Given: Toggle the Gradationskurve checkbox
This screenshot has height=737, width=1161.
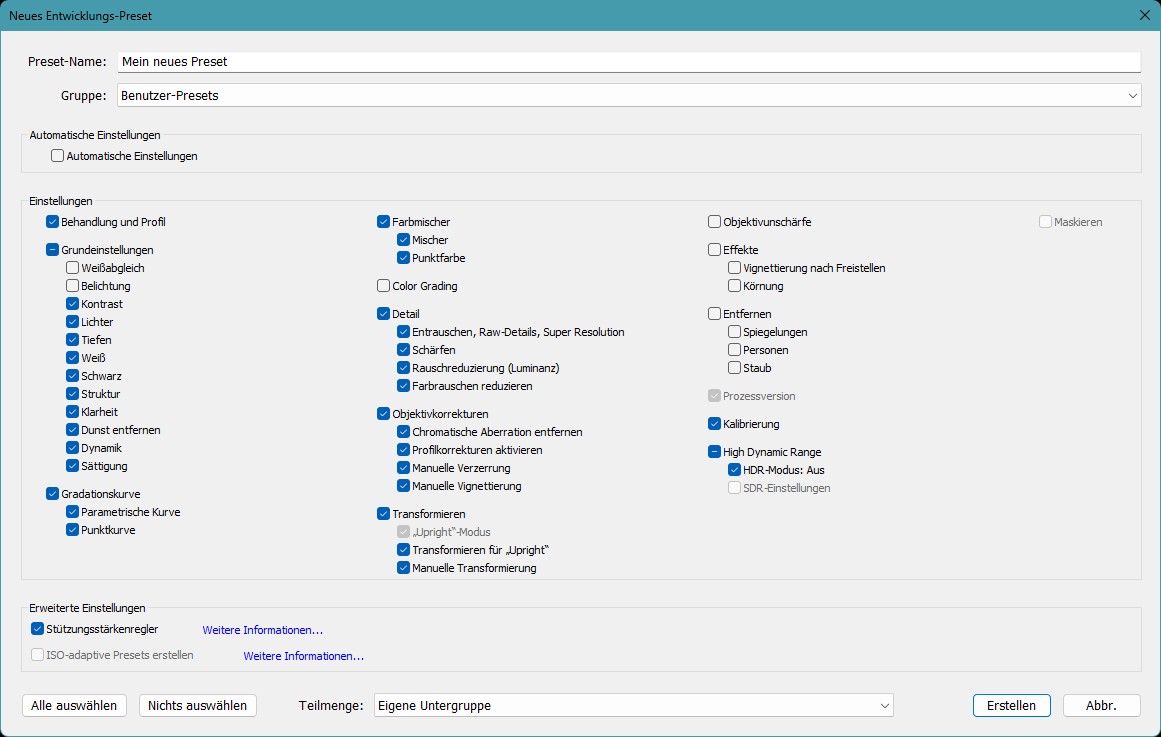Looking at the screenshot, I should pos(53,493).
